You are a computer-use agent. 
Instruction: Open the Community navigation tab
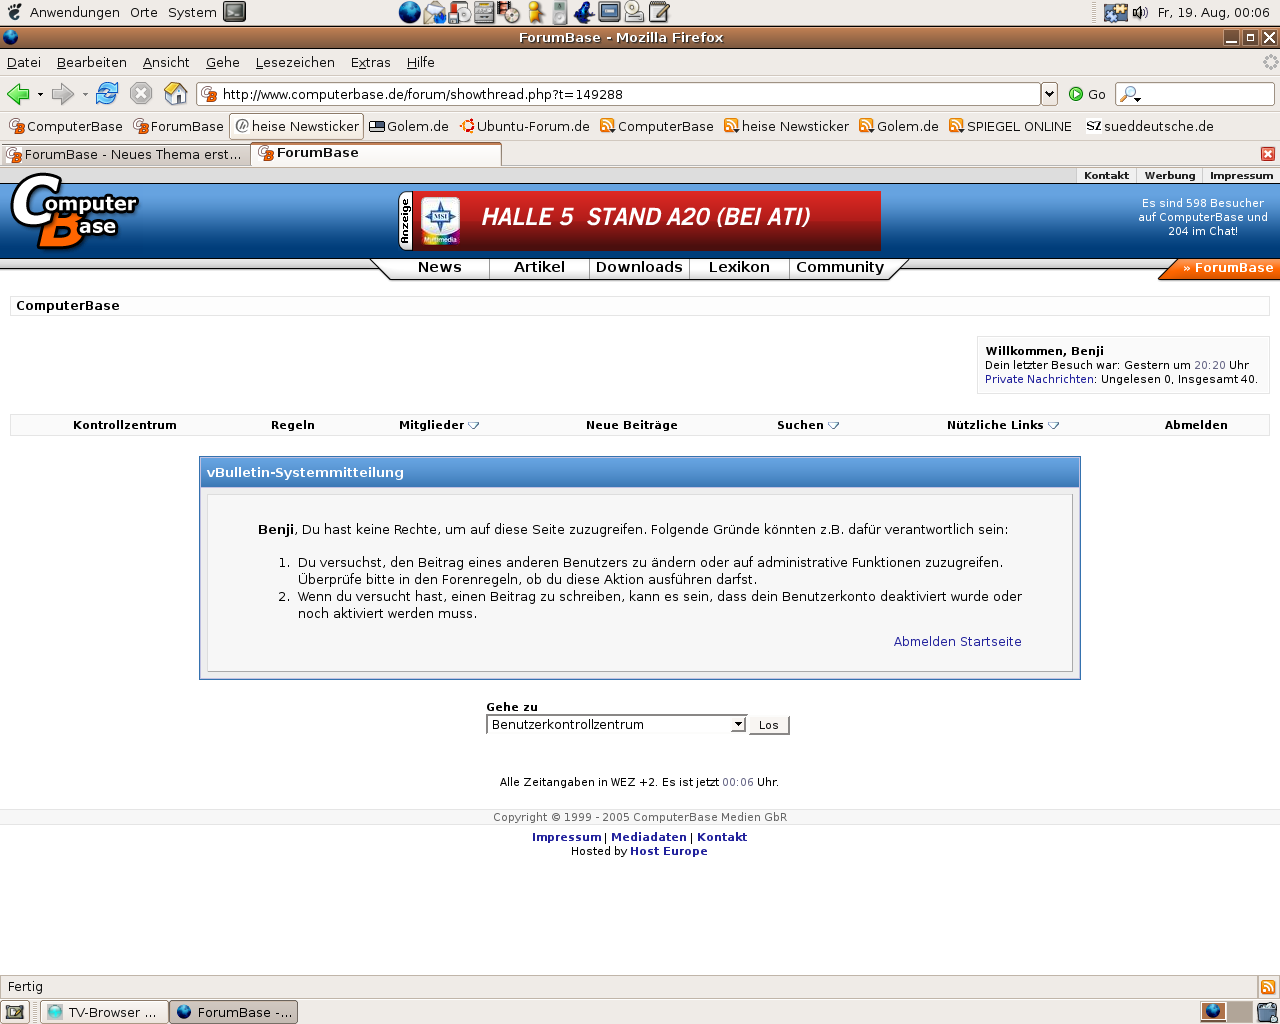840,267
